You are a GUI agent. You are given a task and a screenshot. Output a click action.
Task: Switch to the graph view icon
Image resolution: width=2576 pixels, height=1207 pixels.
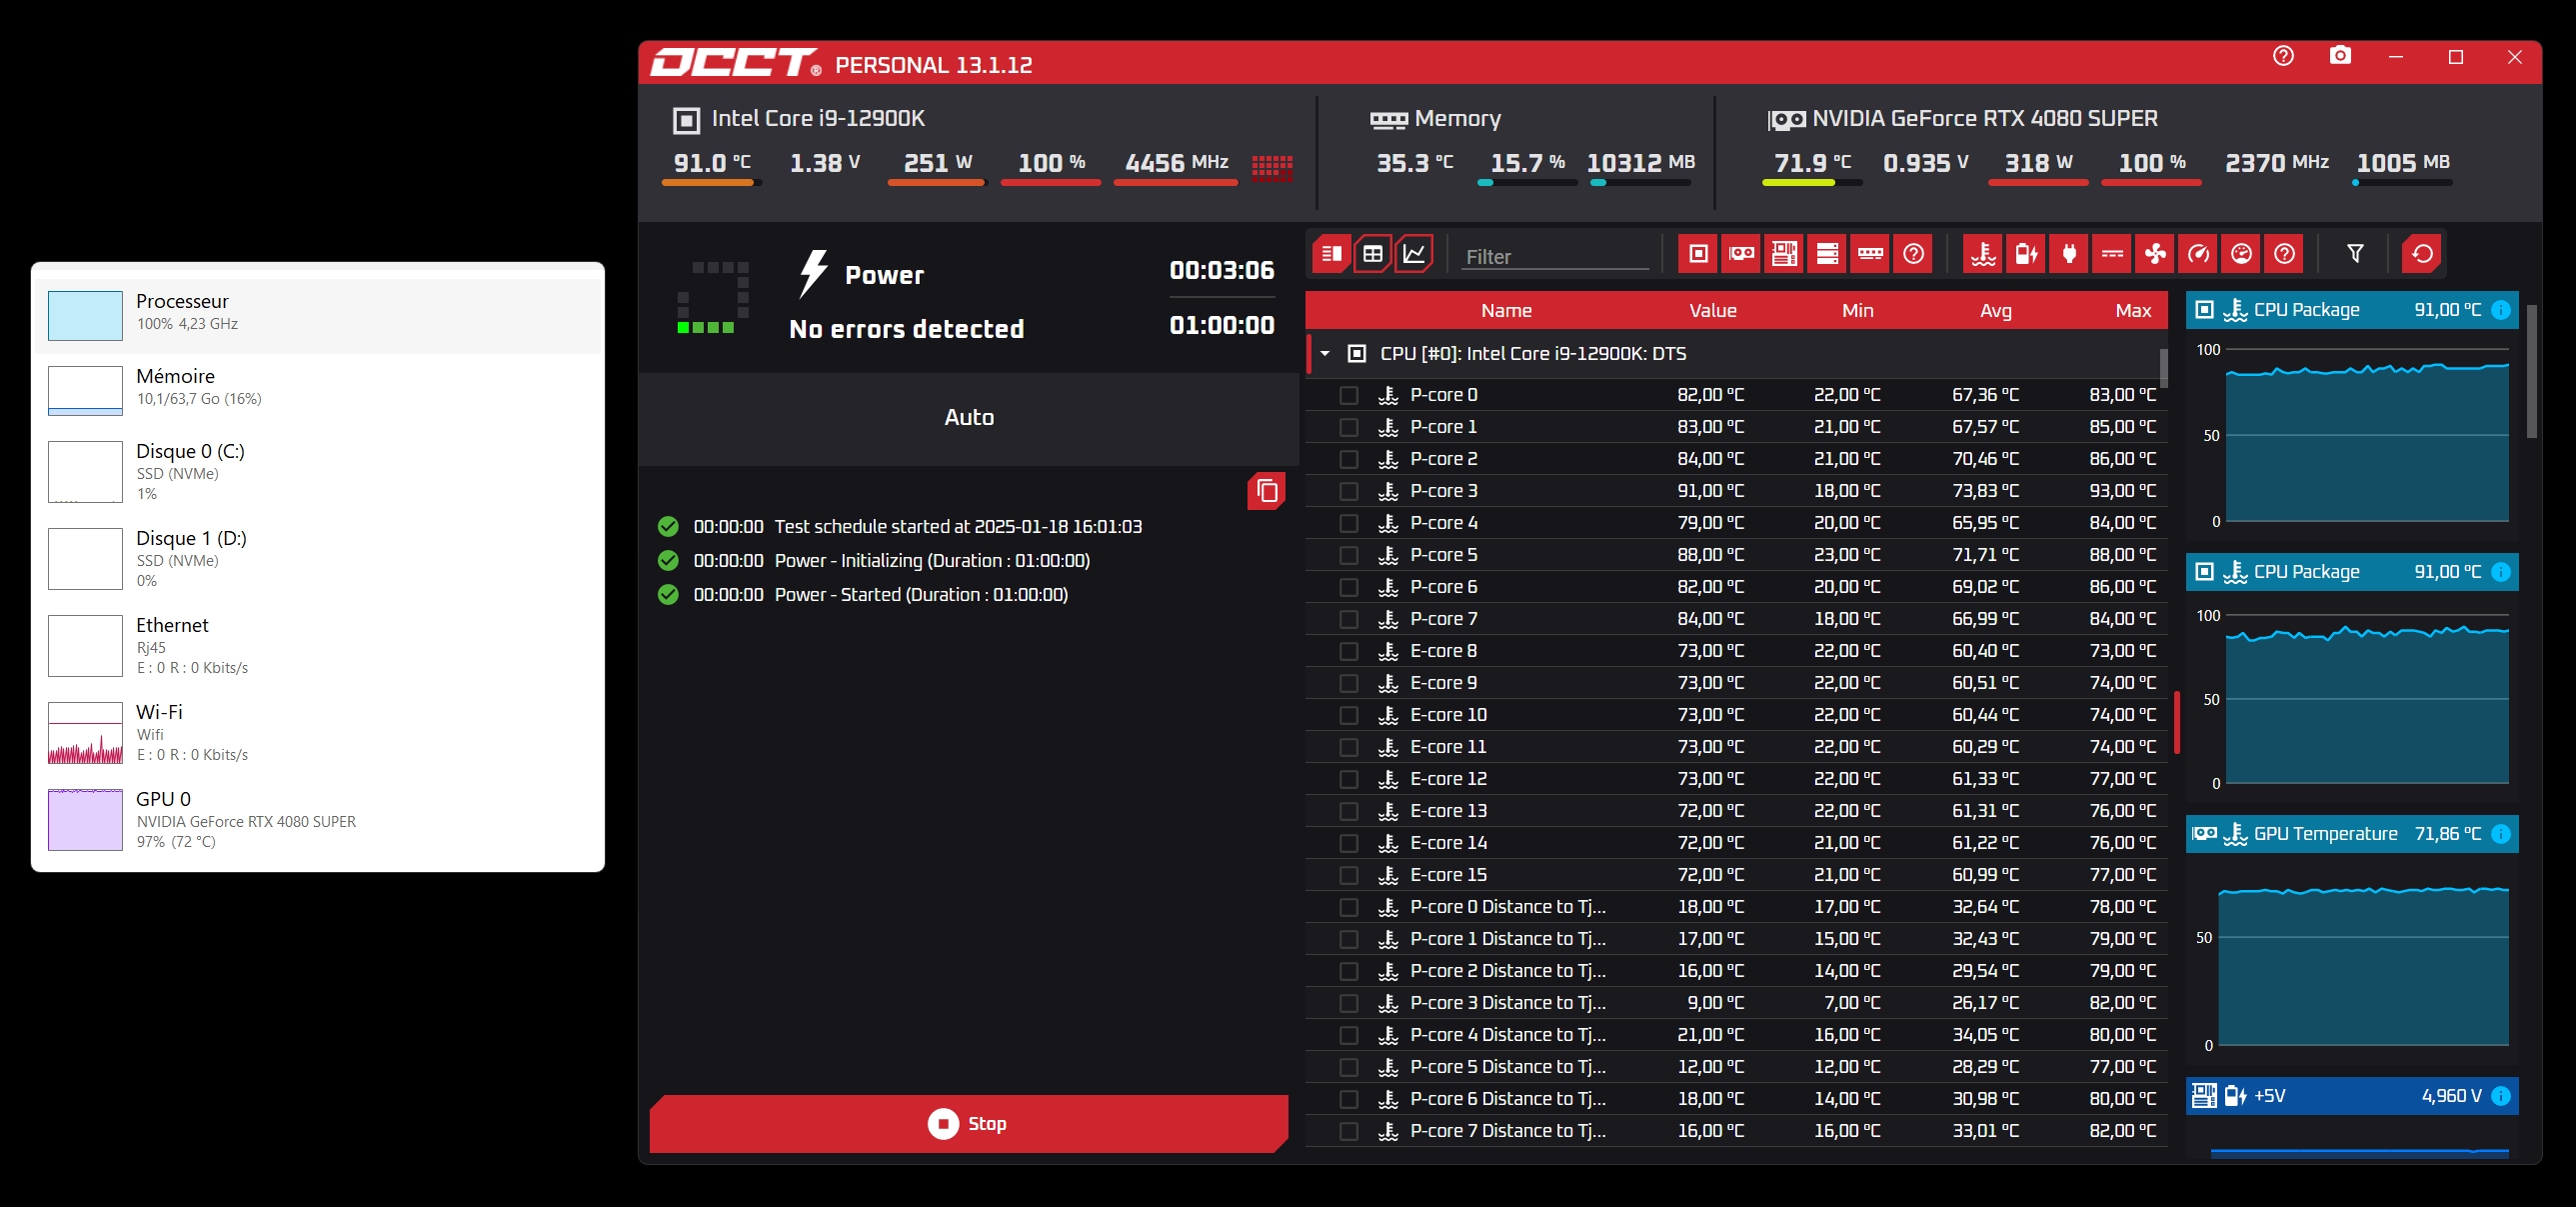tap(1414, 254)
